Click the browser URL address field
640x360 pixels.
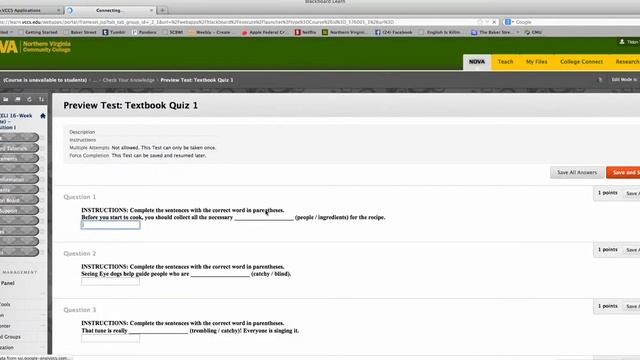tap(237, 22)
